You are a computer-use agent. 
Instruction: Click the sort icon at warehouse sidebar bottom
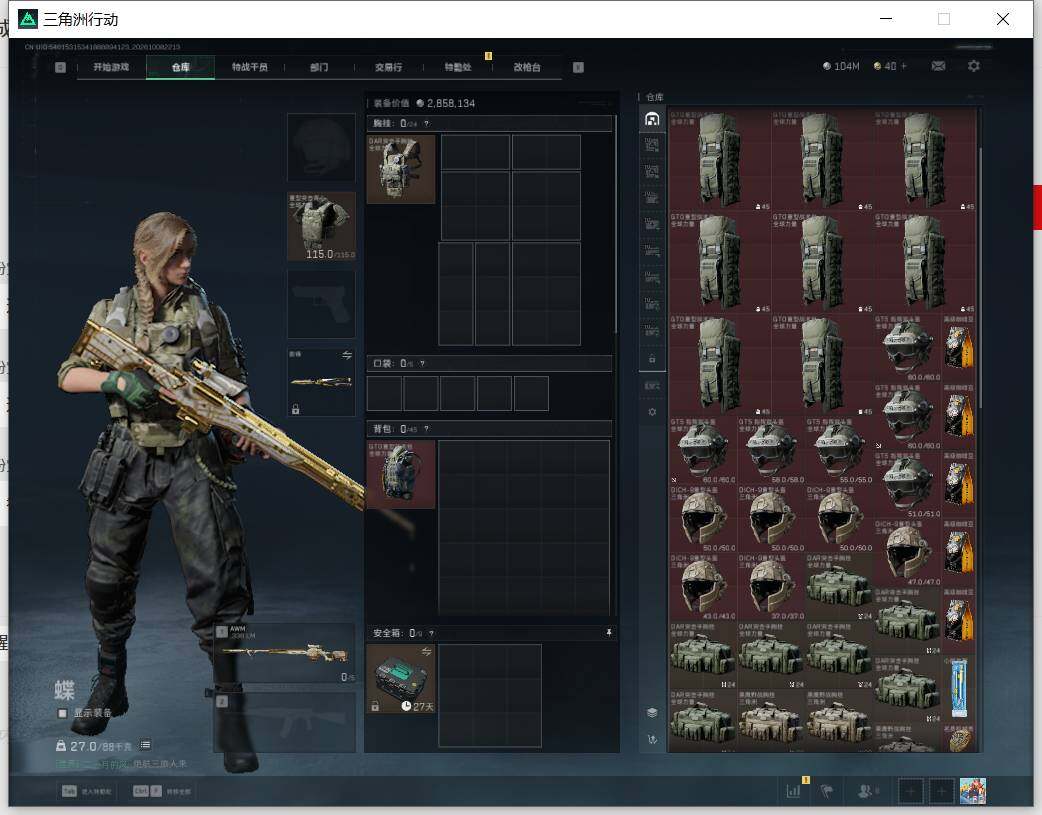coord(652,739)
